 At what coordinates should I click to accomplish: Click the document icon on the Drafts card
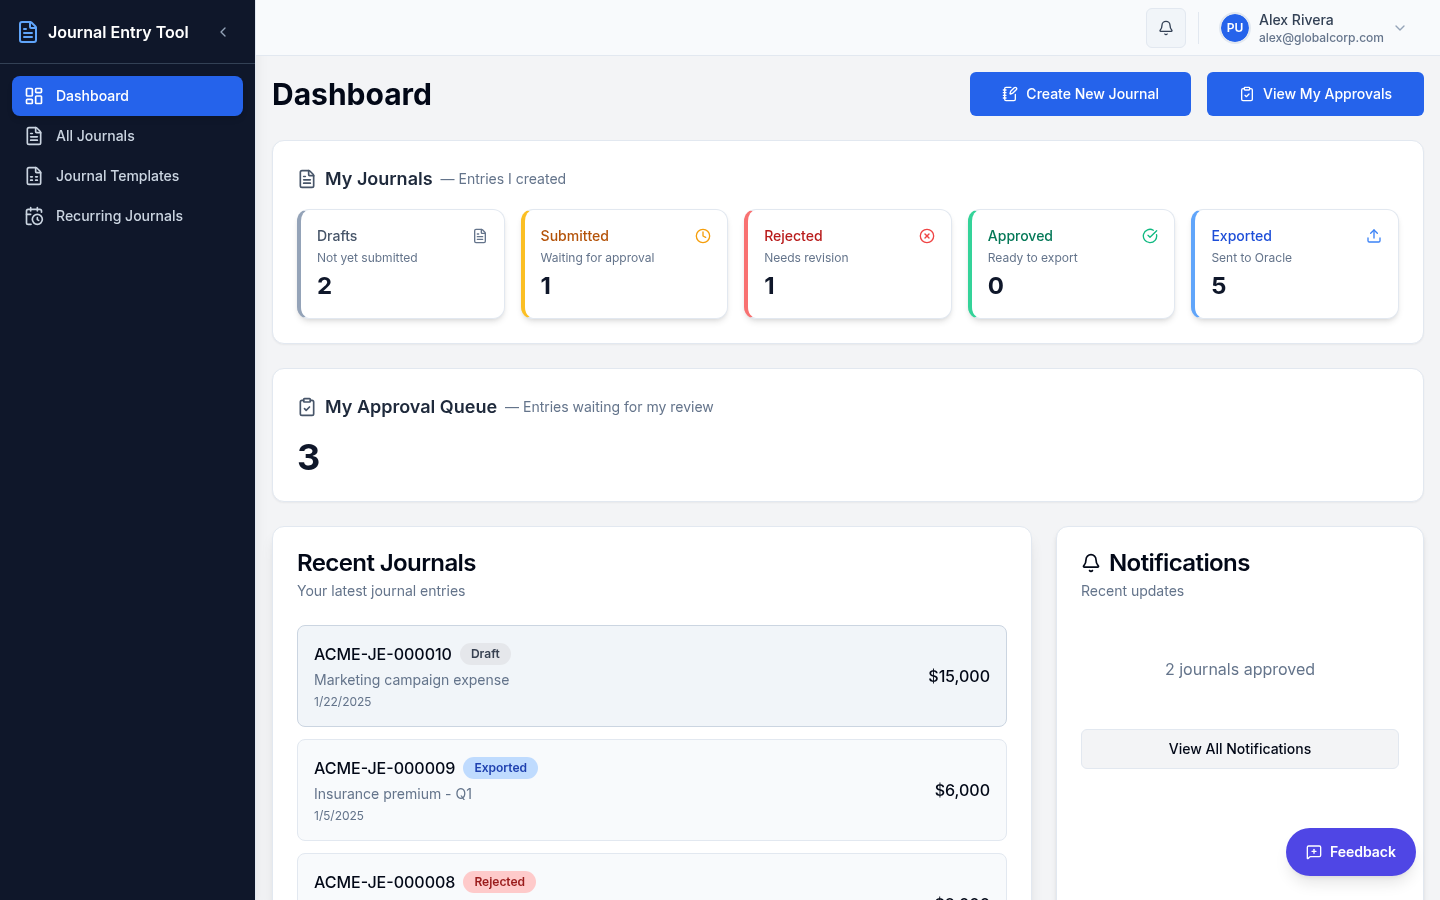click(480, 236)
